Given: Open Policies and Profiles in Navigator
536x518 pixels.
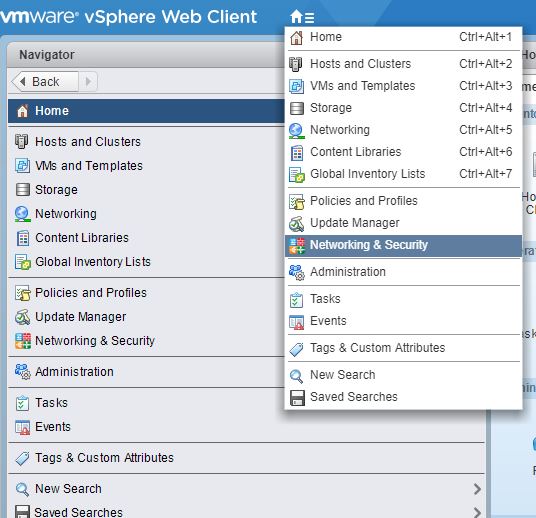Looking at the screenshot, I should point(146,293).
